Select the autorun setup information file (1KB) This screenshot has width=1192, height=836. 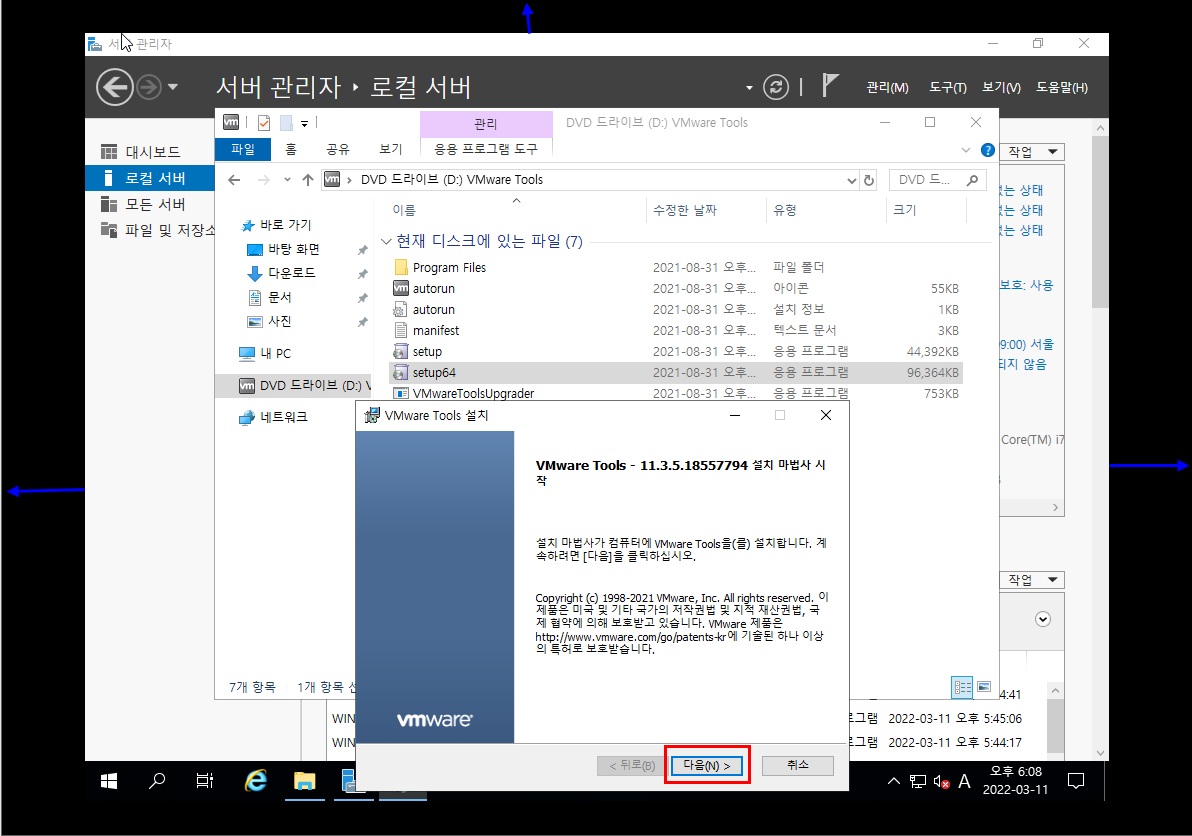point(676,309)
